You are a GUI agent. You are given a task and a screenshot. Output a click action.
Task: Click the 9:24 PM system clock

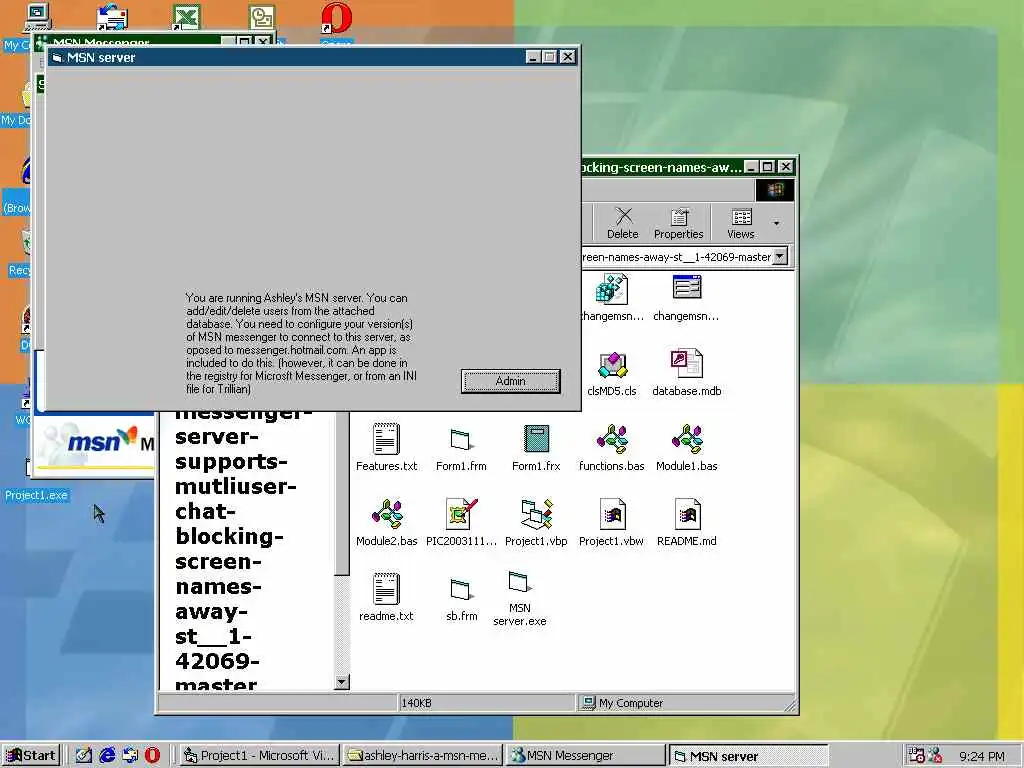coord(982,756)
